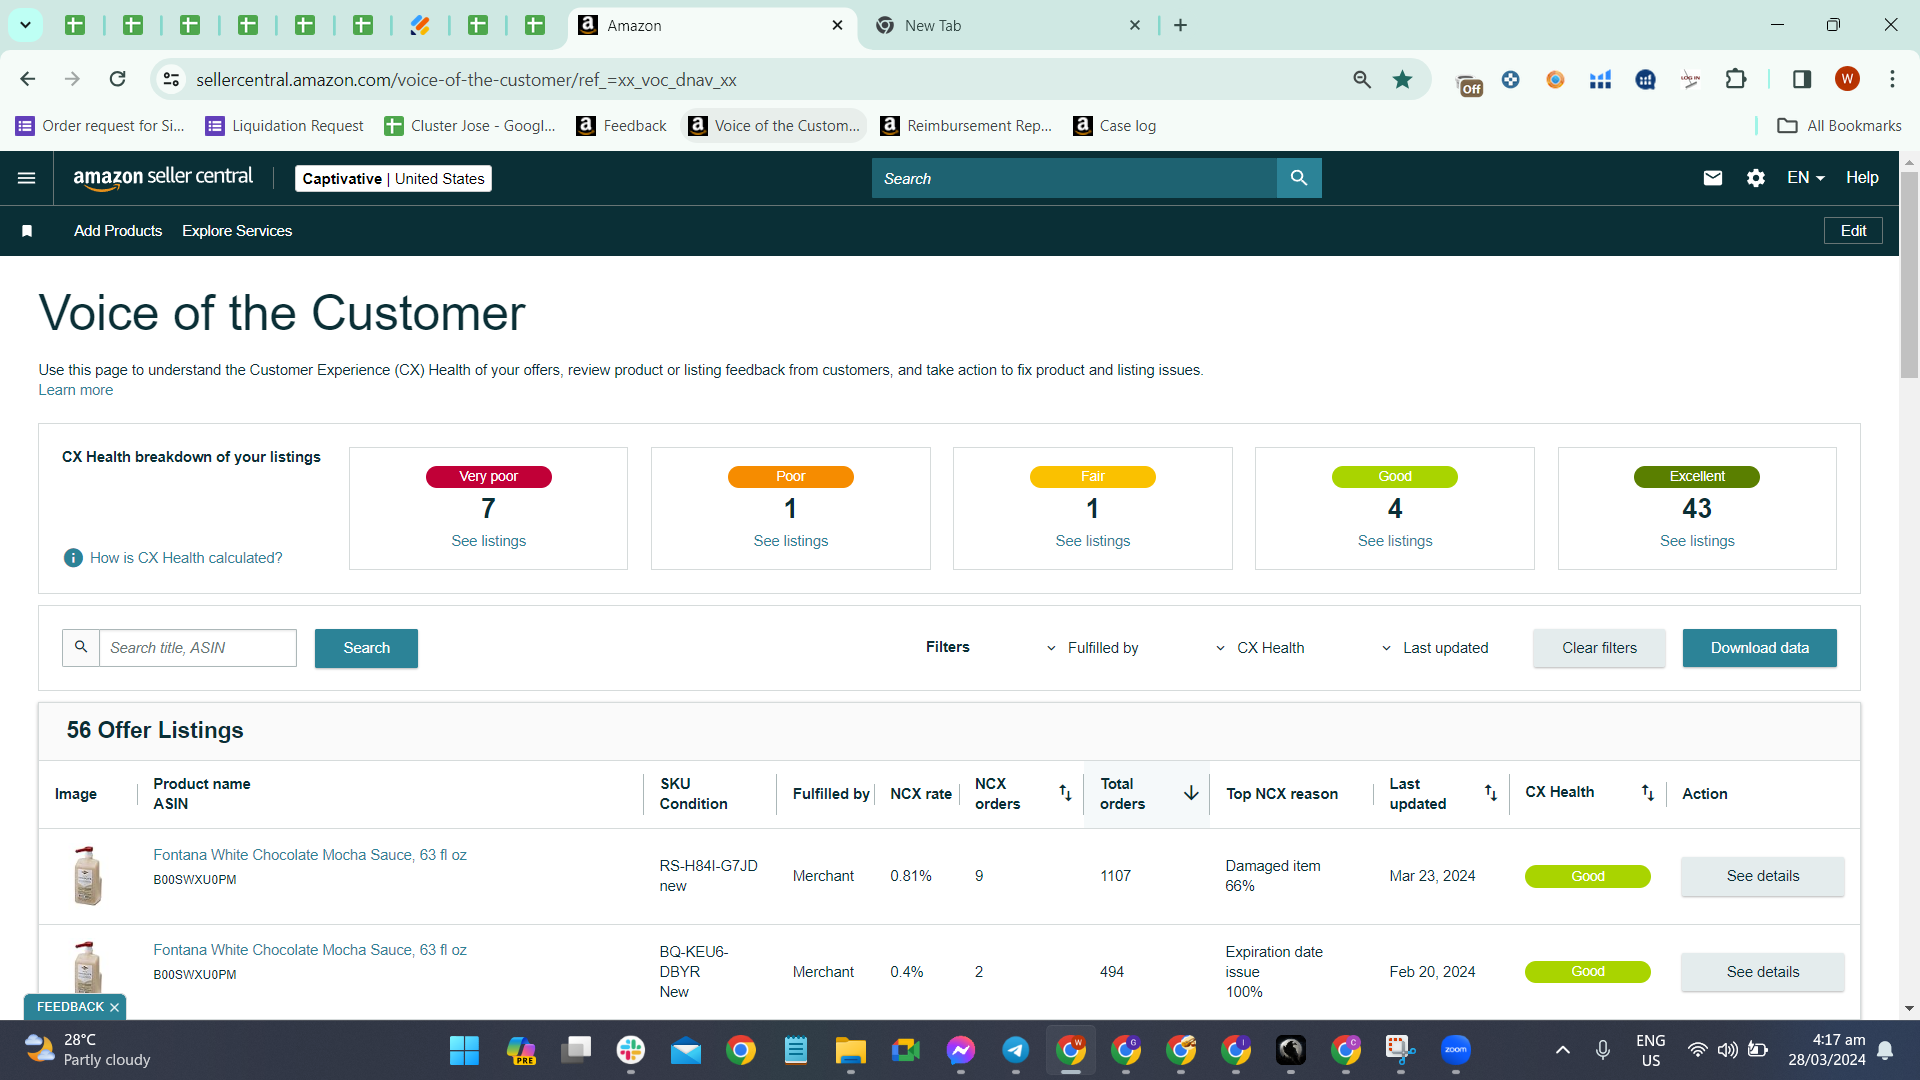
Task: Go back with the browser back arrow
Action: point(28,79)
